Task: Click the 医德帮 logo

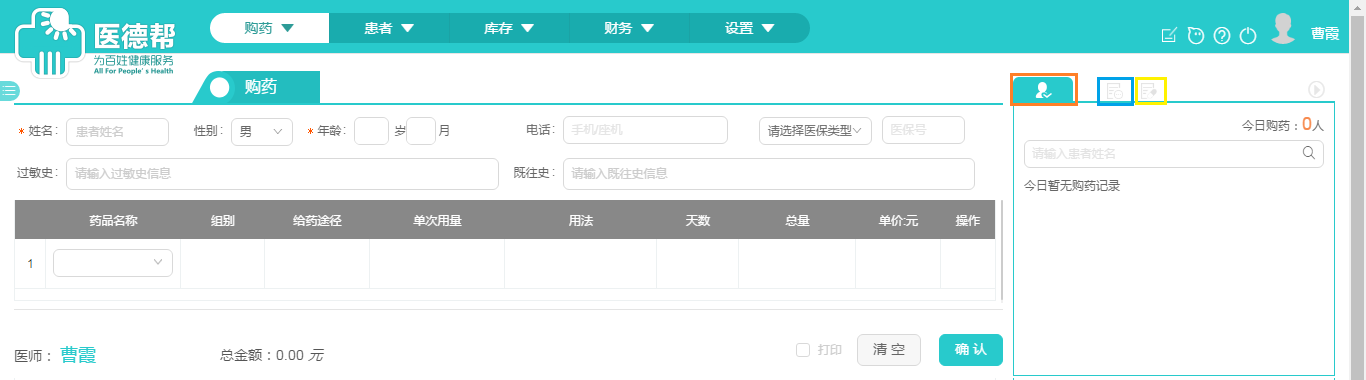Action: coord(95,43)
